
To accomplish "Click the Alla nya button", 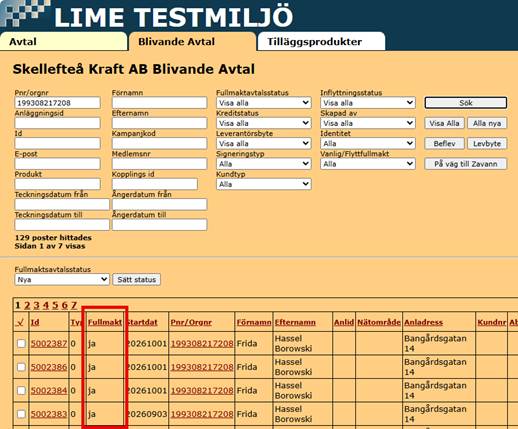I will (x=487, y=123).
